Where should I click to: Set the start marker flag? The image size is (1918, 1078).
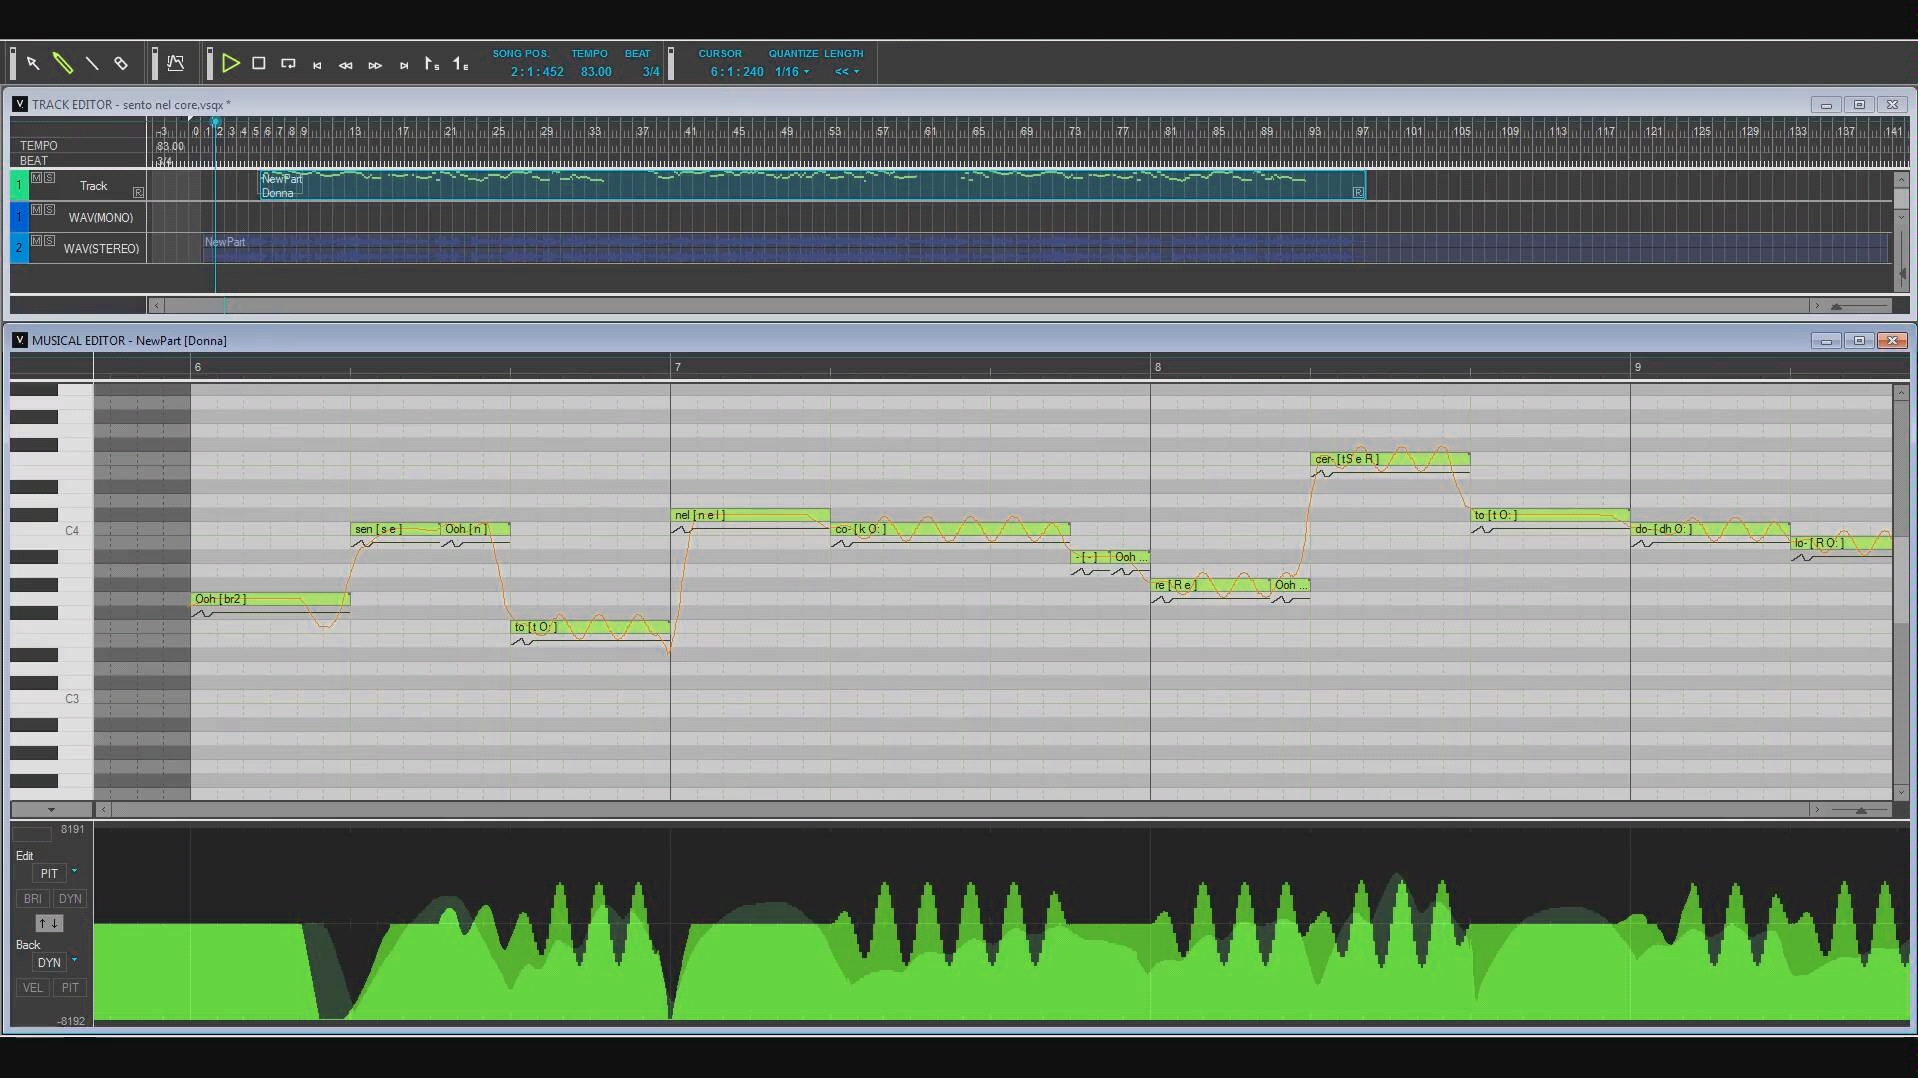pos(432,64)
